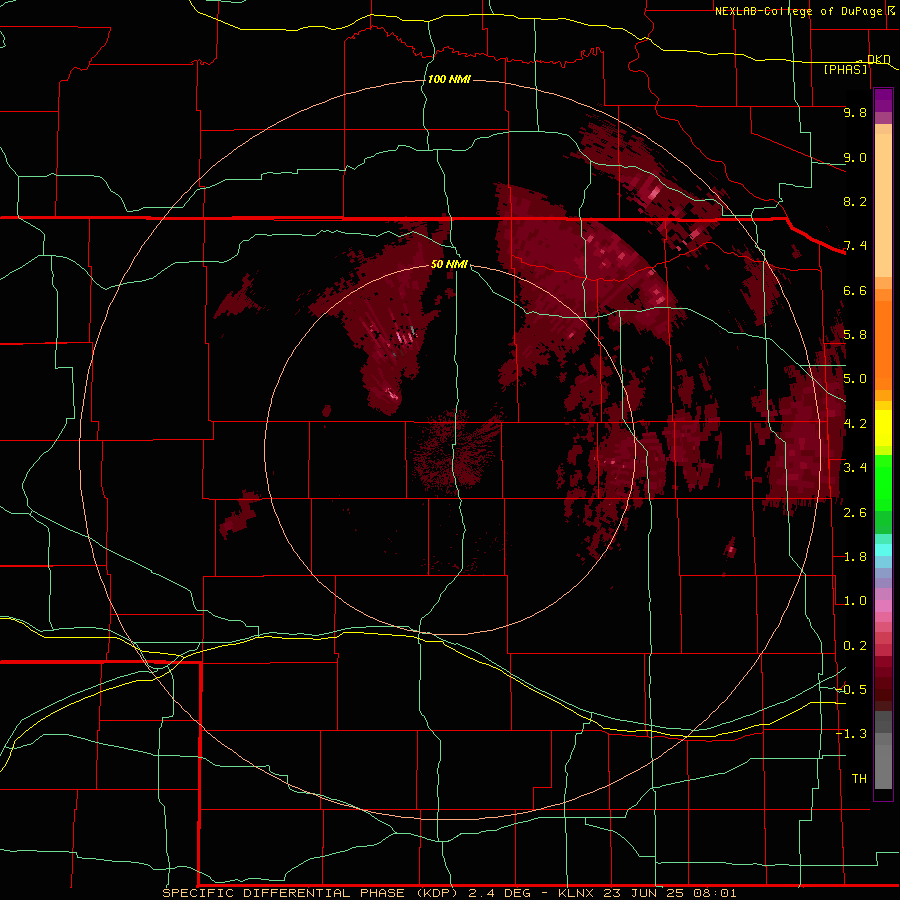The width and height of the screenshot is (900, 900).
Task: Click the 6.6 value on color scale
Action: (855, 290)
